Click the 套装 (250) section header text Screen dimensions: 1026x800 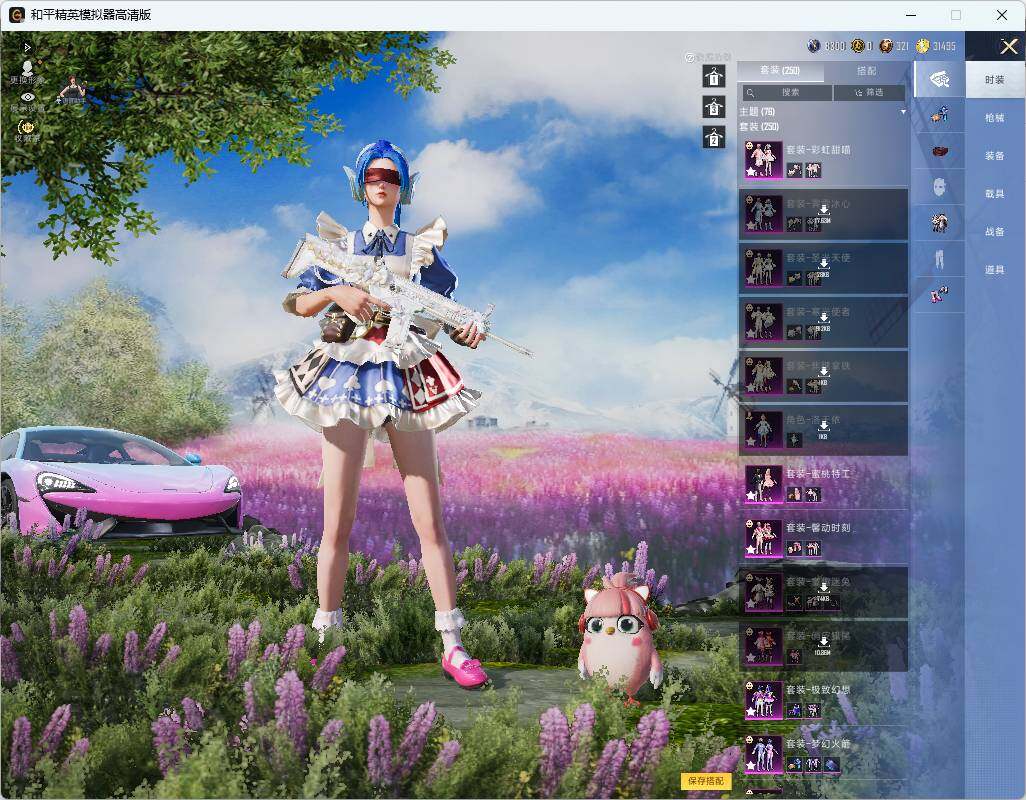[x=759, y=126]
